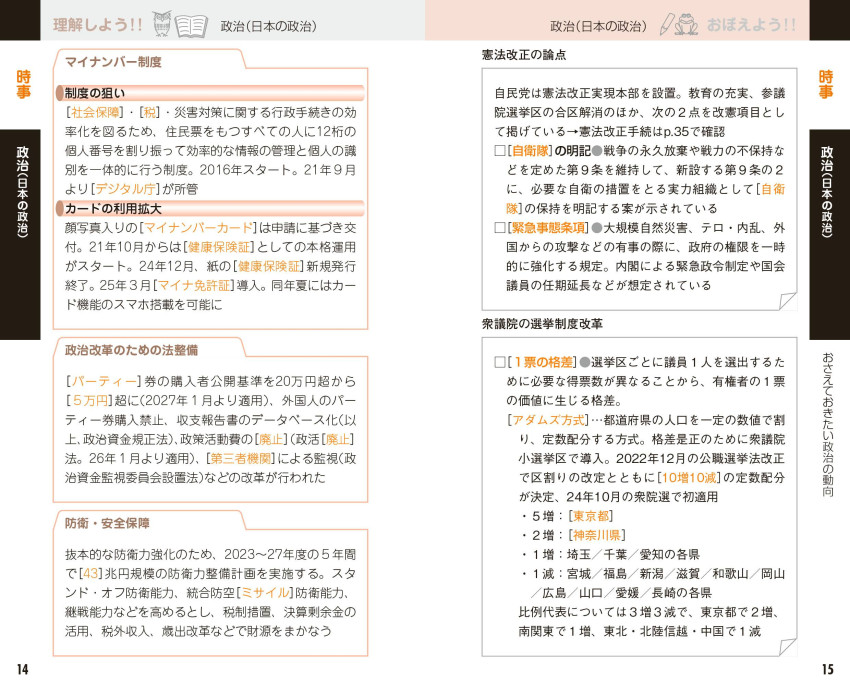Click the orange keyword 税 in brackets
Screen dimensions: 850x696
point(150,112)
